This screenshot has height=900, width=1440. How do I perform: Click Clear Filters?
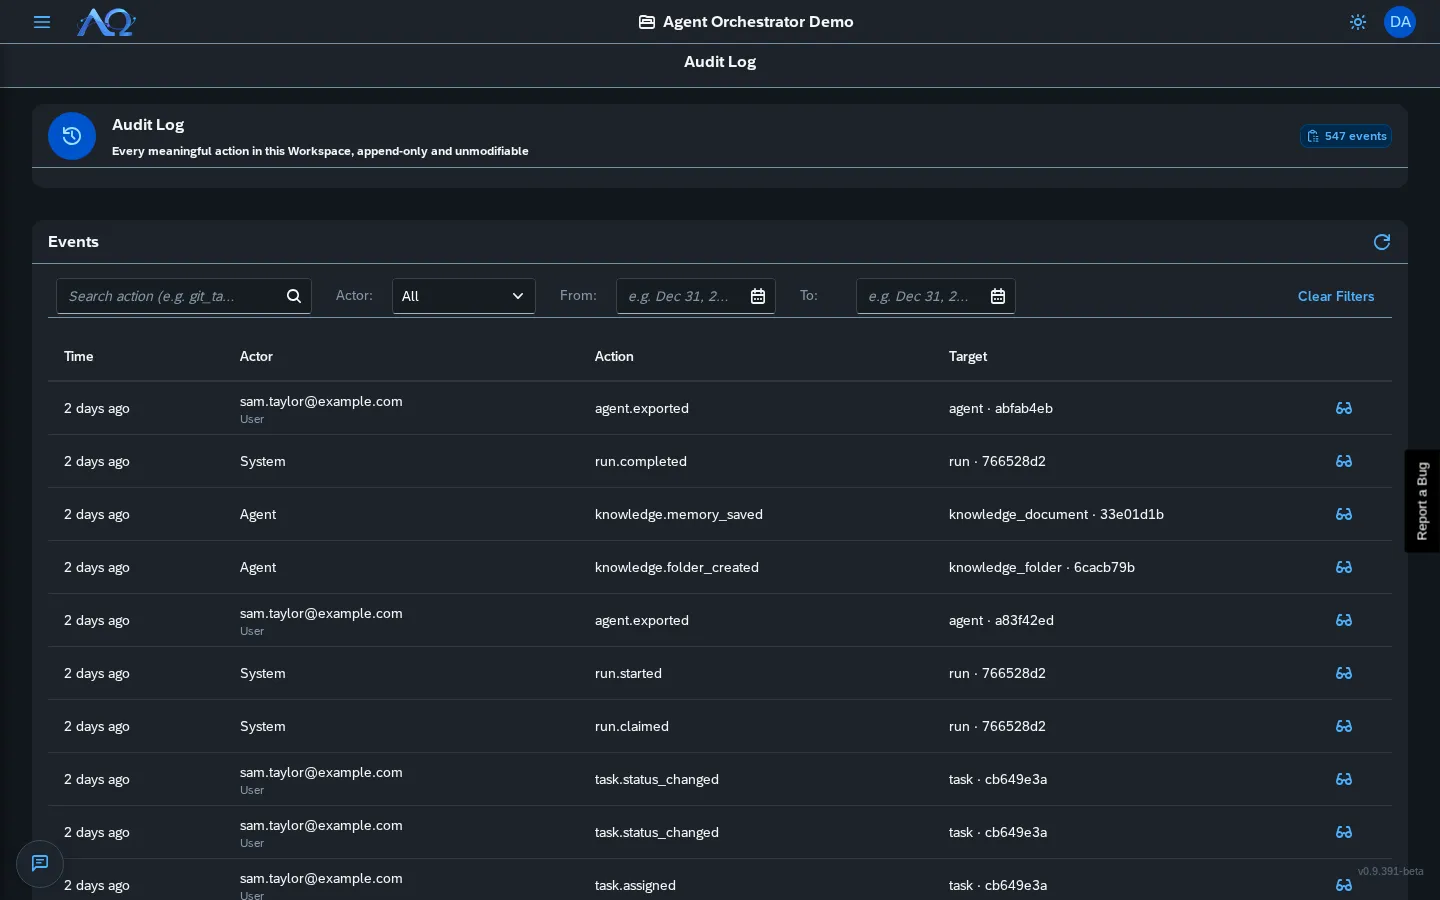pos(1336,296)
